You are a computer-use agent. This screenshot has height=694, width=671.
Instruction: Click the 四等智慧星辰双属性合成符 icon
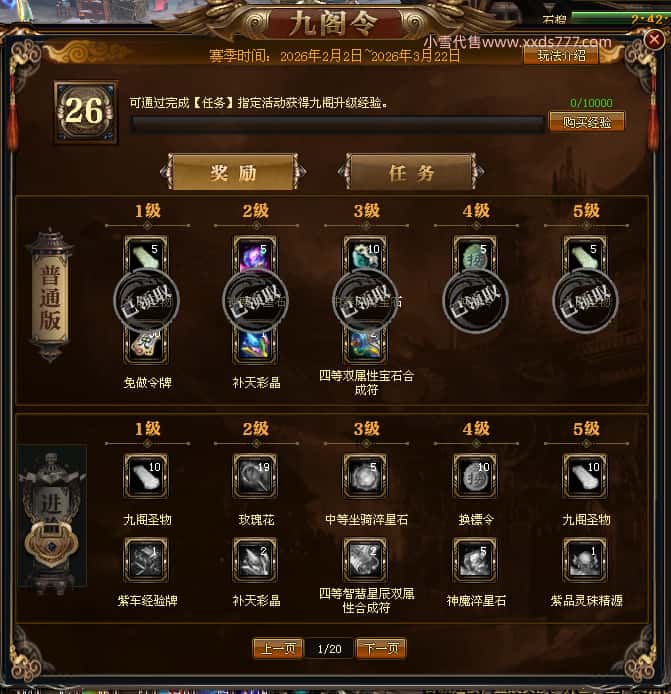point(365,560)
